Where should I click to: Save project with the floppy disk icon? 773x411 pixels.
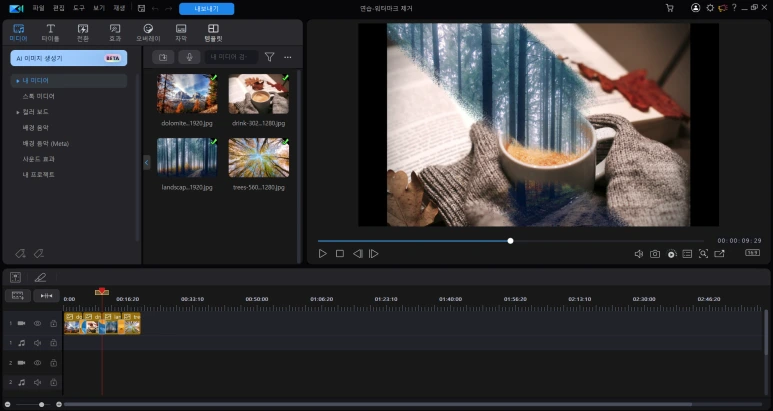(x=141, y=8)
